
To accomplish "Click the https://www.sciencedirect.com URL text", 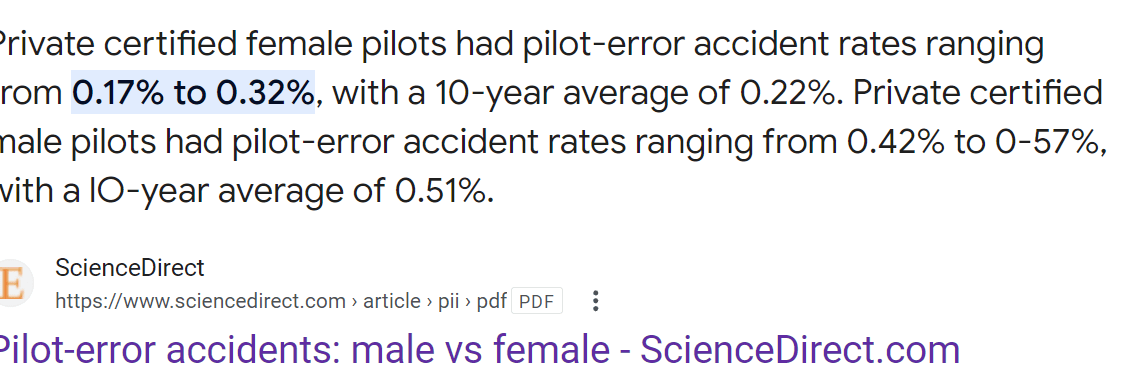I will point(201,301).
